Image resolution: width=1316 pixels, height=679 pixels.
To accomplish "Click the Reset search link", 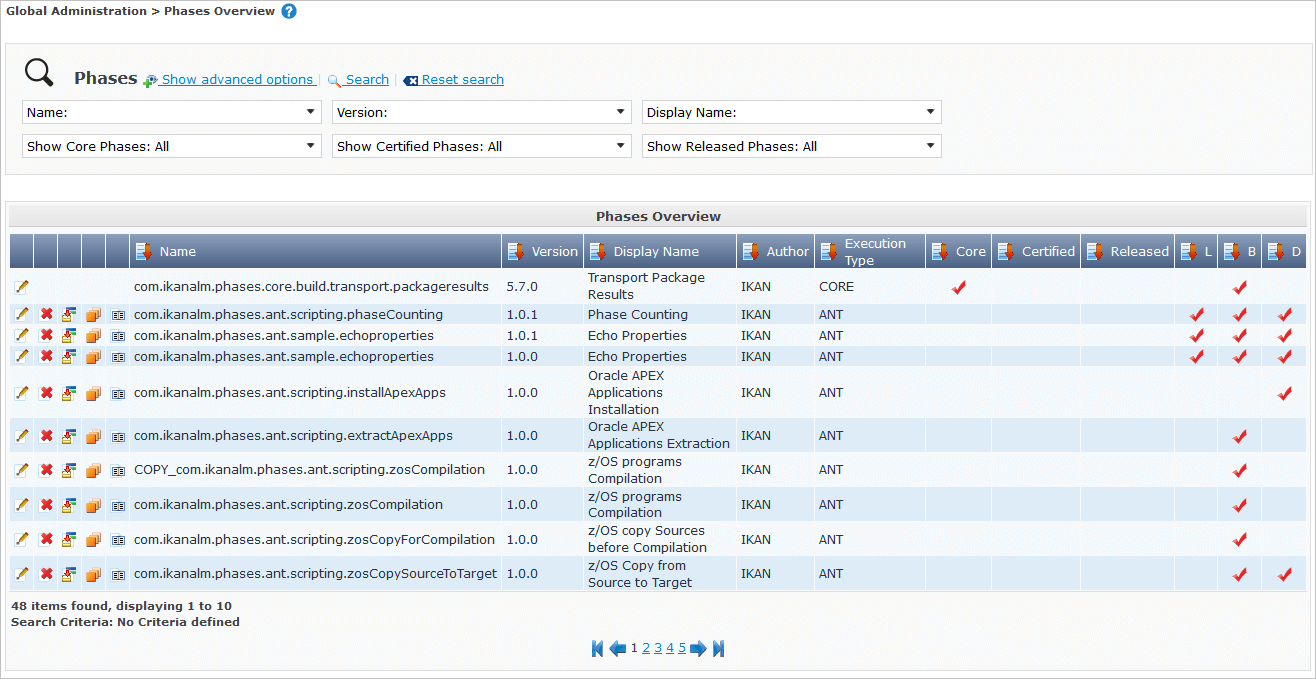I will pos(462,80).
